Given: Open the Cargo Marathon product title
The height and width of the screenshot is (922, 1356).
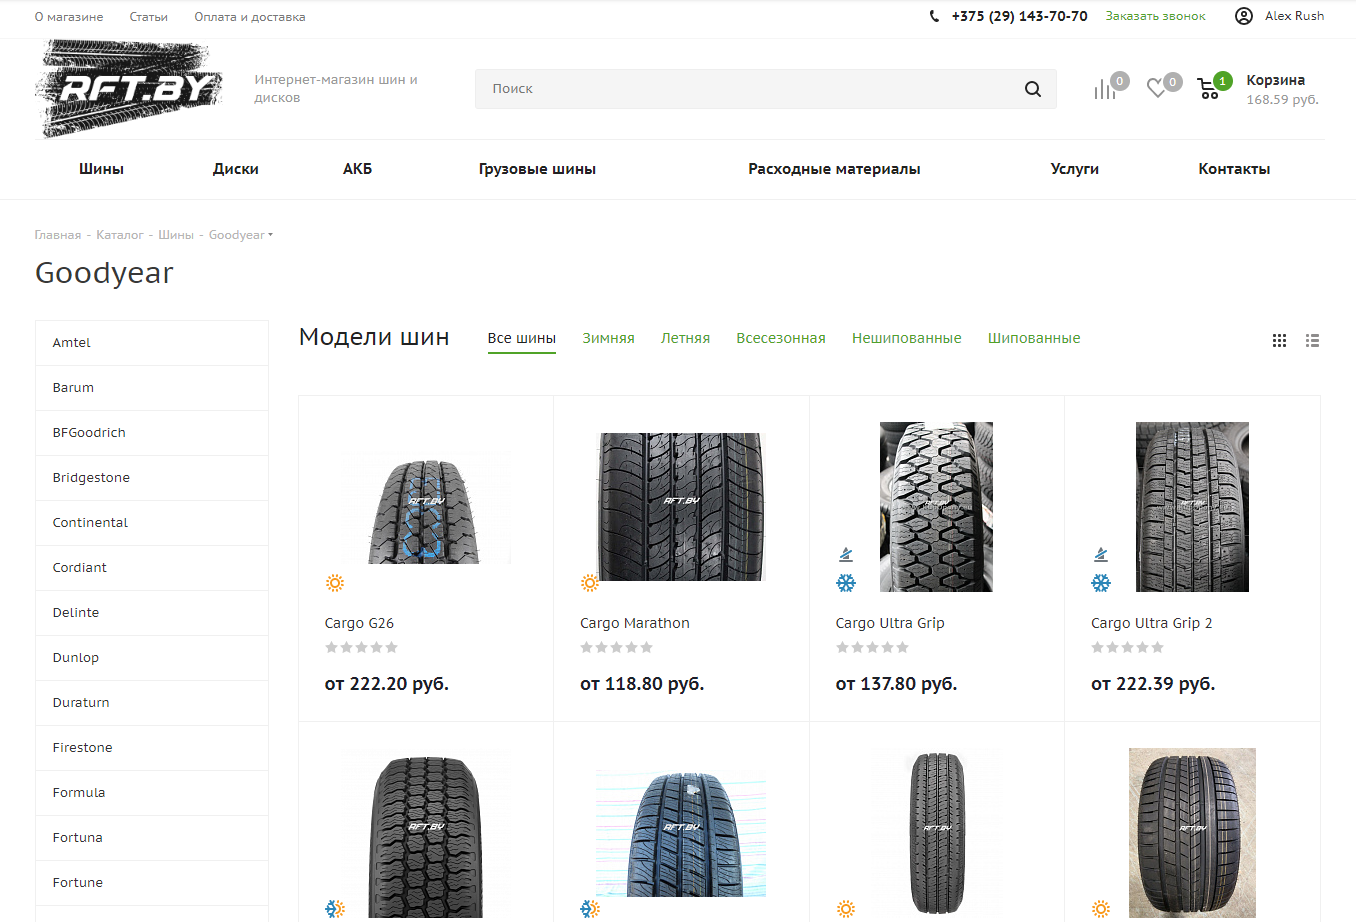Looking at the screenshot, I should tap(635, 623).
